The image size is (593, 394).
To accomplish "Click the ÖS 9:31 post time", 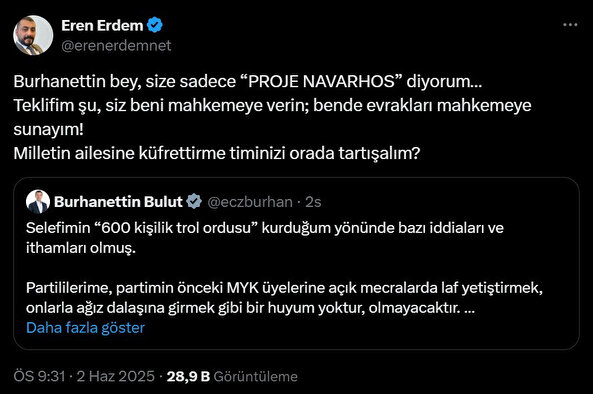I will click(x=39, y=376).
